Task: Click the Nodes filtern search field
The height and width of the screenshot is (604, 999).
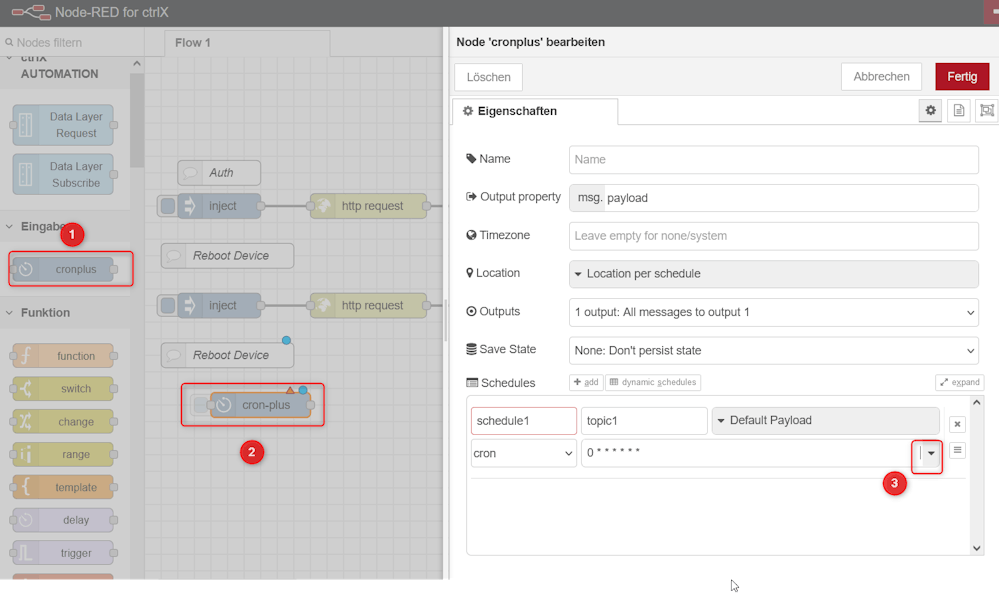Action: 72,43
